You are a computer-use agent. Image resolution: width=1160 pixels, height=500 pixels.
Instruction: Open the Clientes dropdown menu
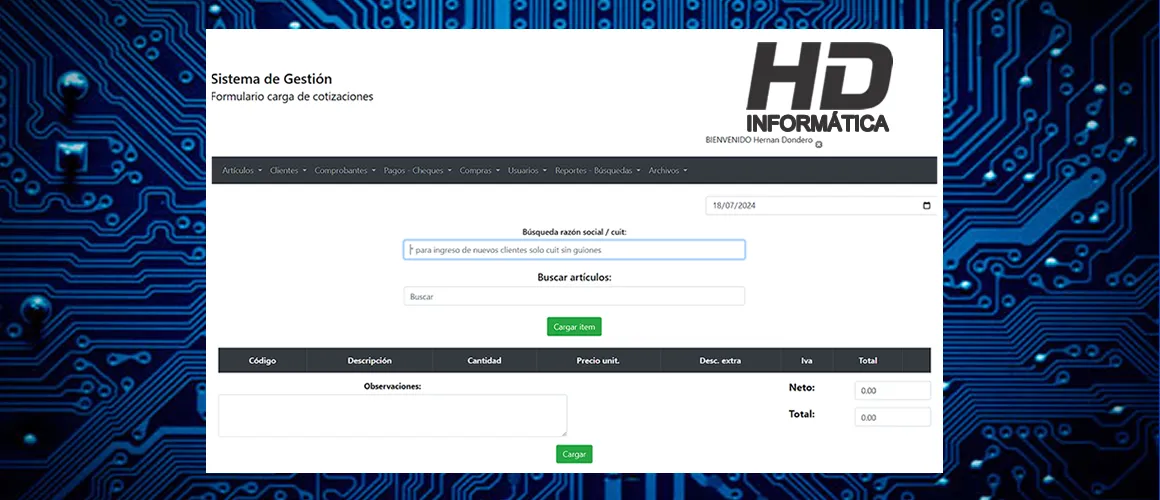pyautogui.click(x=288, y=171)
